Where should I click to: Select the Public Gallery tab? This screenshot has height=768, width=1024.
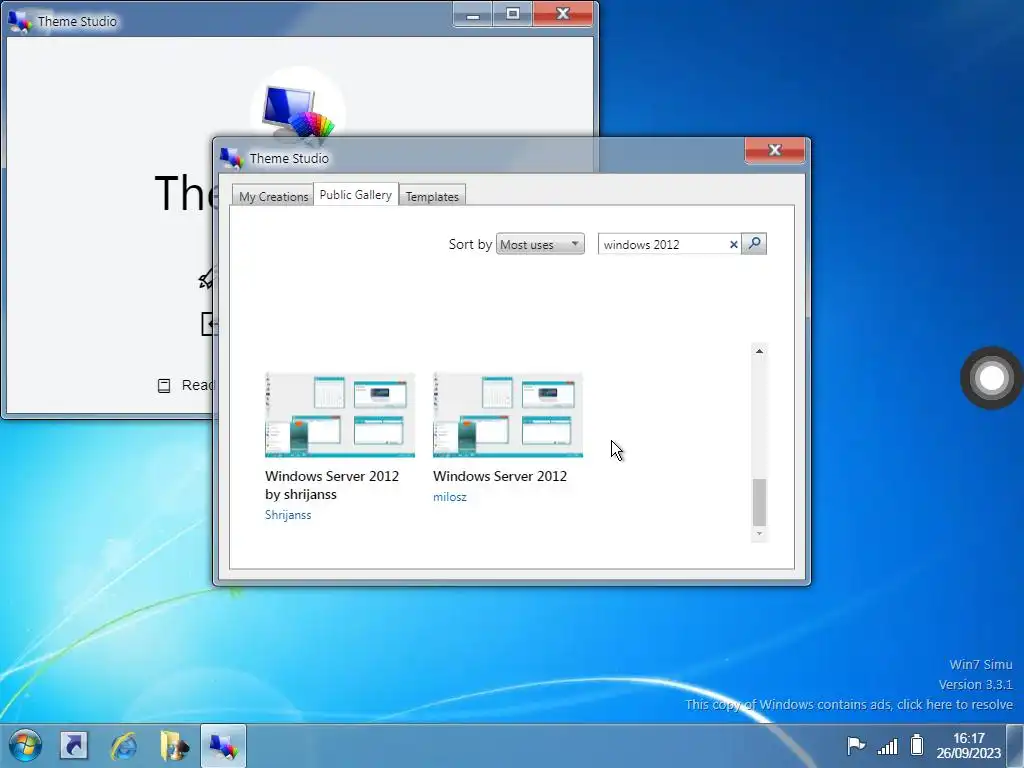356,194
